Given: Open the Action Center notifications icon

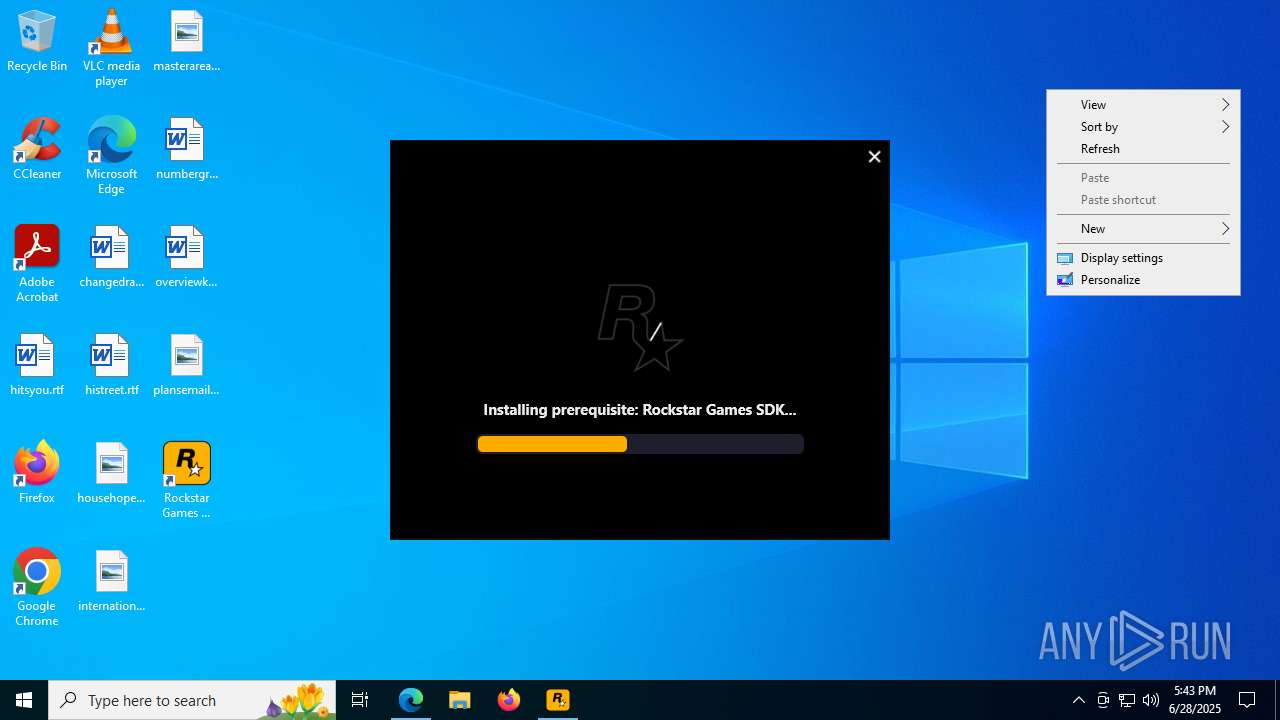Looking at the screenshot, I should [1247, 700].
